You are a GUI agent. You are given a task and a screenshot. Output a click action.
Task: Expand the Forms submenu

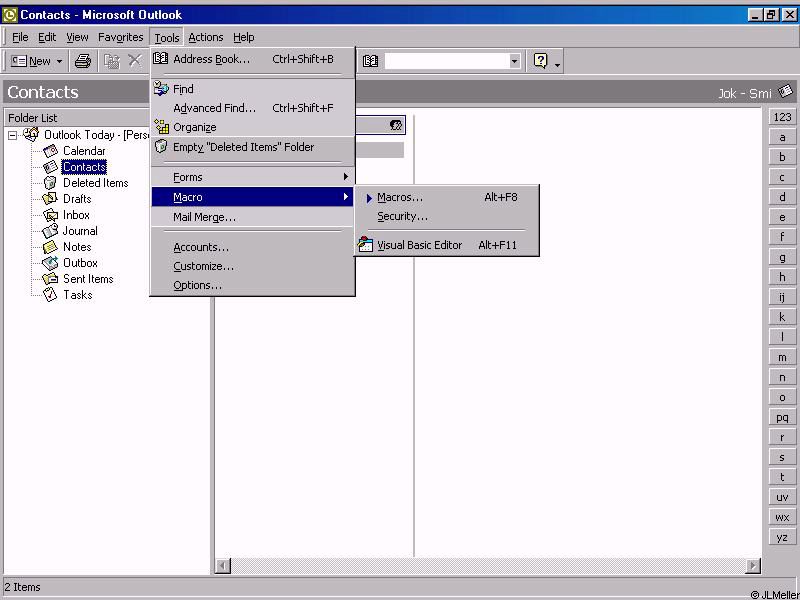pos(253,177)
